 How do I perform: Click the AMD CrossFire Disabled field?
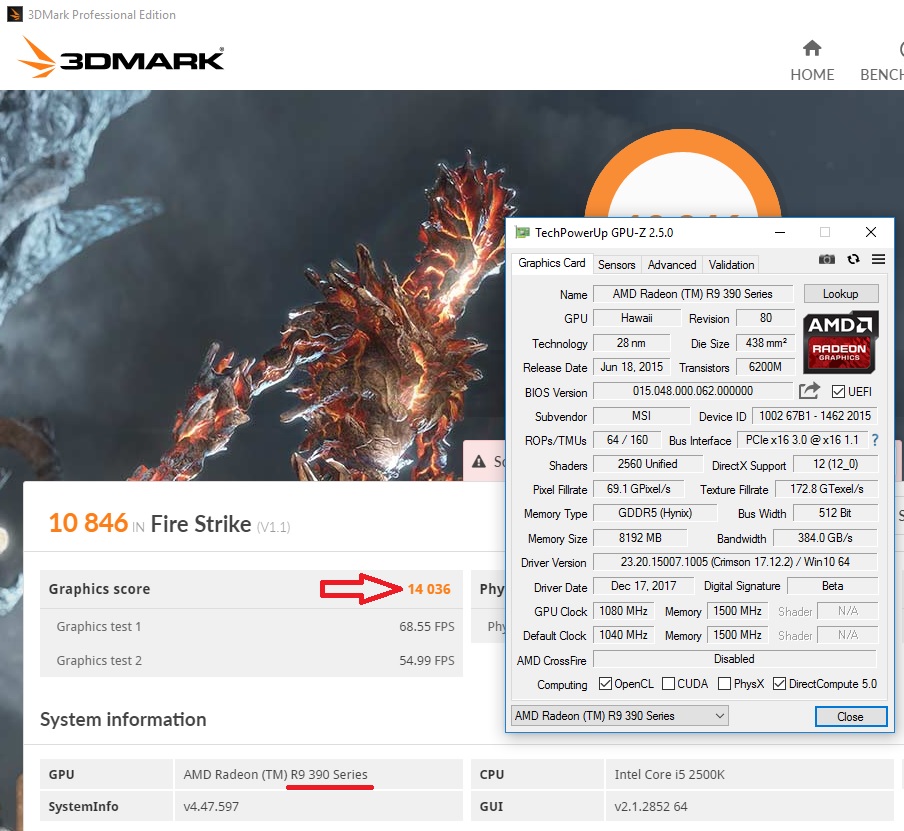click(734, 659)
